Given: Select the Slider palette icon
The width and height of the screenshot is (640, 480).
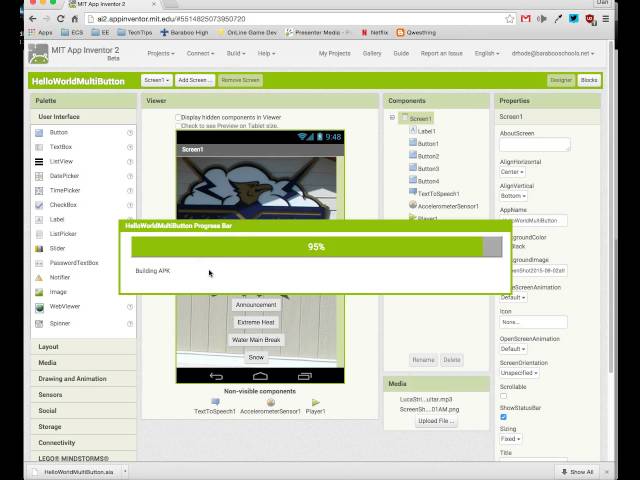Looking at the screenshot, I should point(39,249).
